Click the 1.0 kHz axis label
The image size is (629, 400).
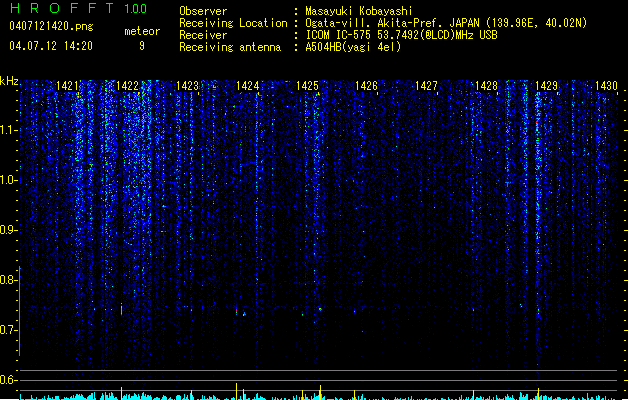(x=8, y=180)
